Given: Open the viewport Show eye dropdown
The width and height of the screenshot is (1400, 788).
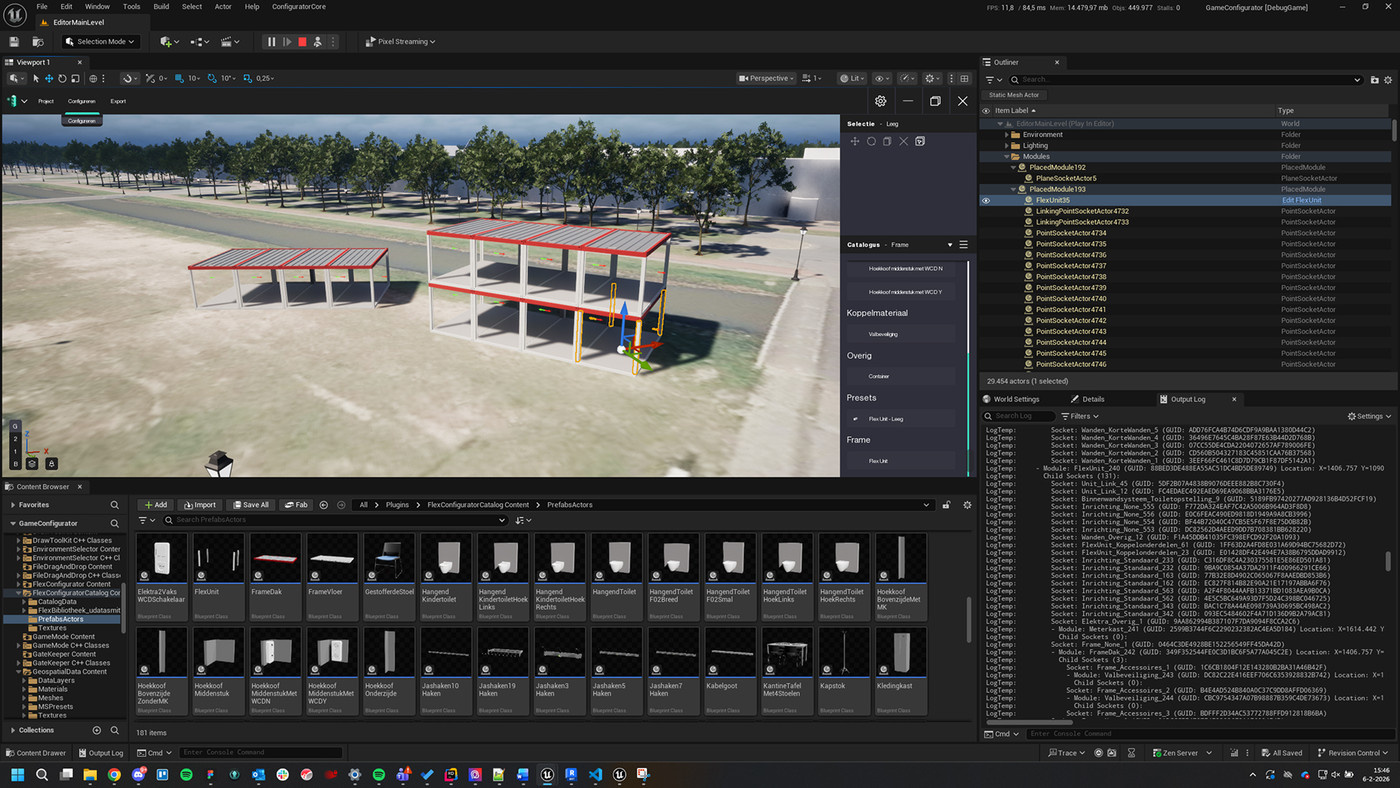Looking at the screenshot, I should tap(882, 78).
